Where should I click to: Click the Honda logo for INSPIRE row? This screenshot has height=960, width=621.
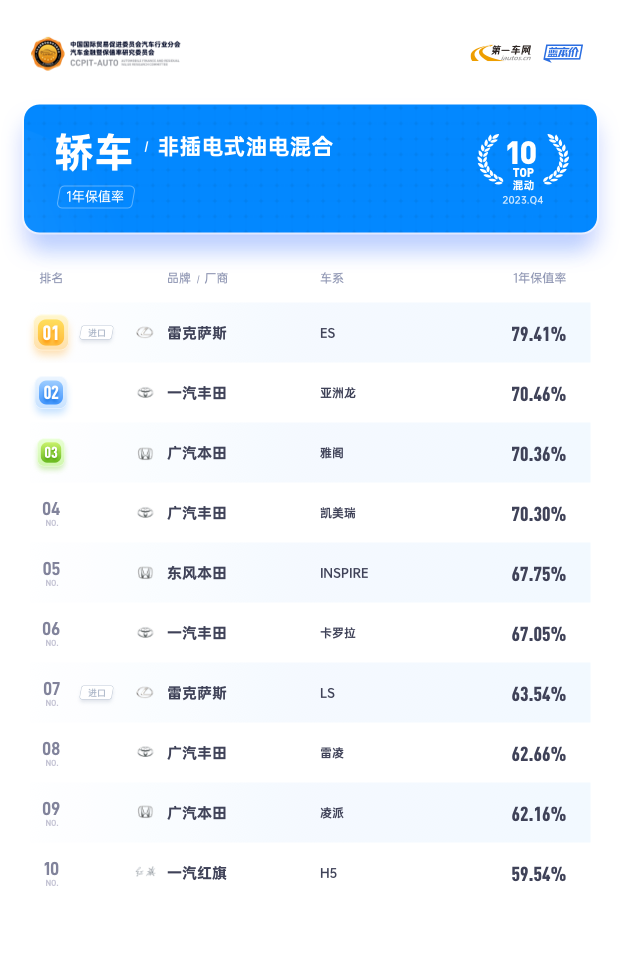point(145,573)
